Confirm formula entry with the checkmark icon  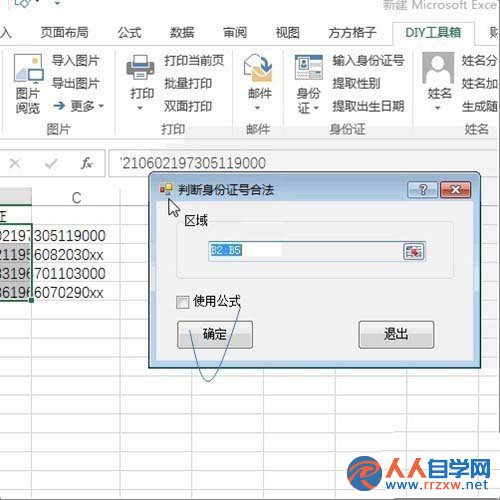51,163
